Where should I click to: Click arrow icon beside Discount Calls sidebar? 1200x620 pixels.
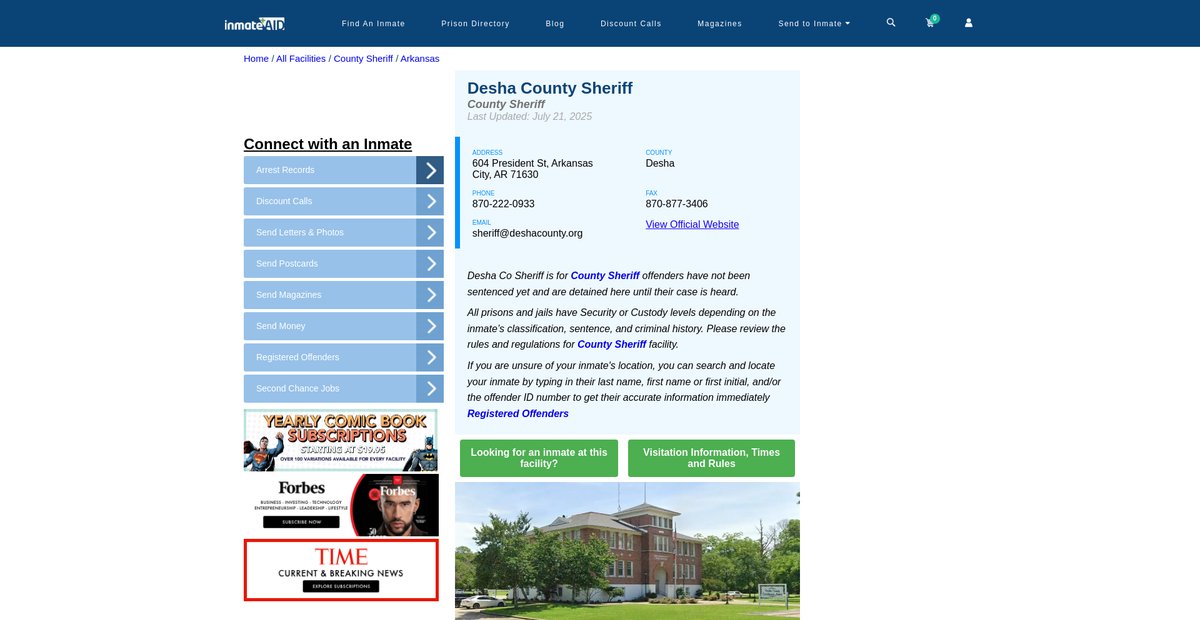430,201
